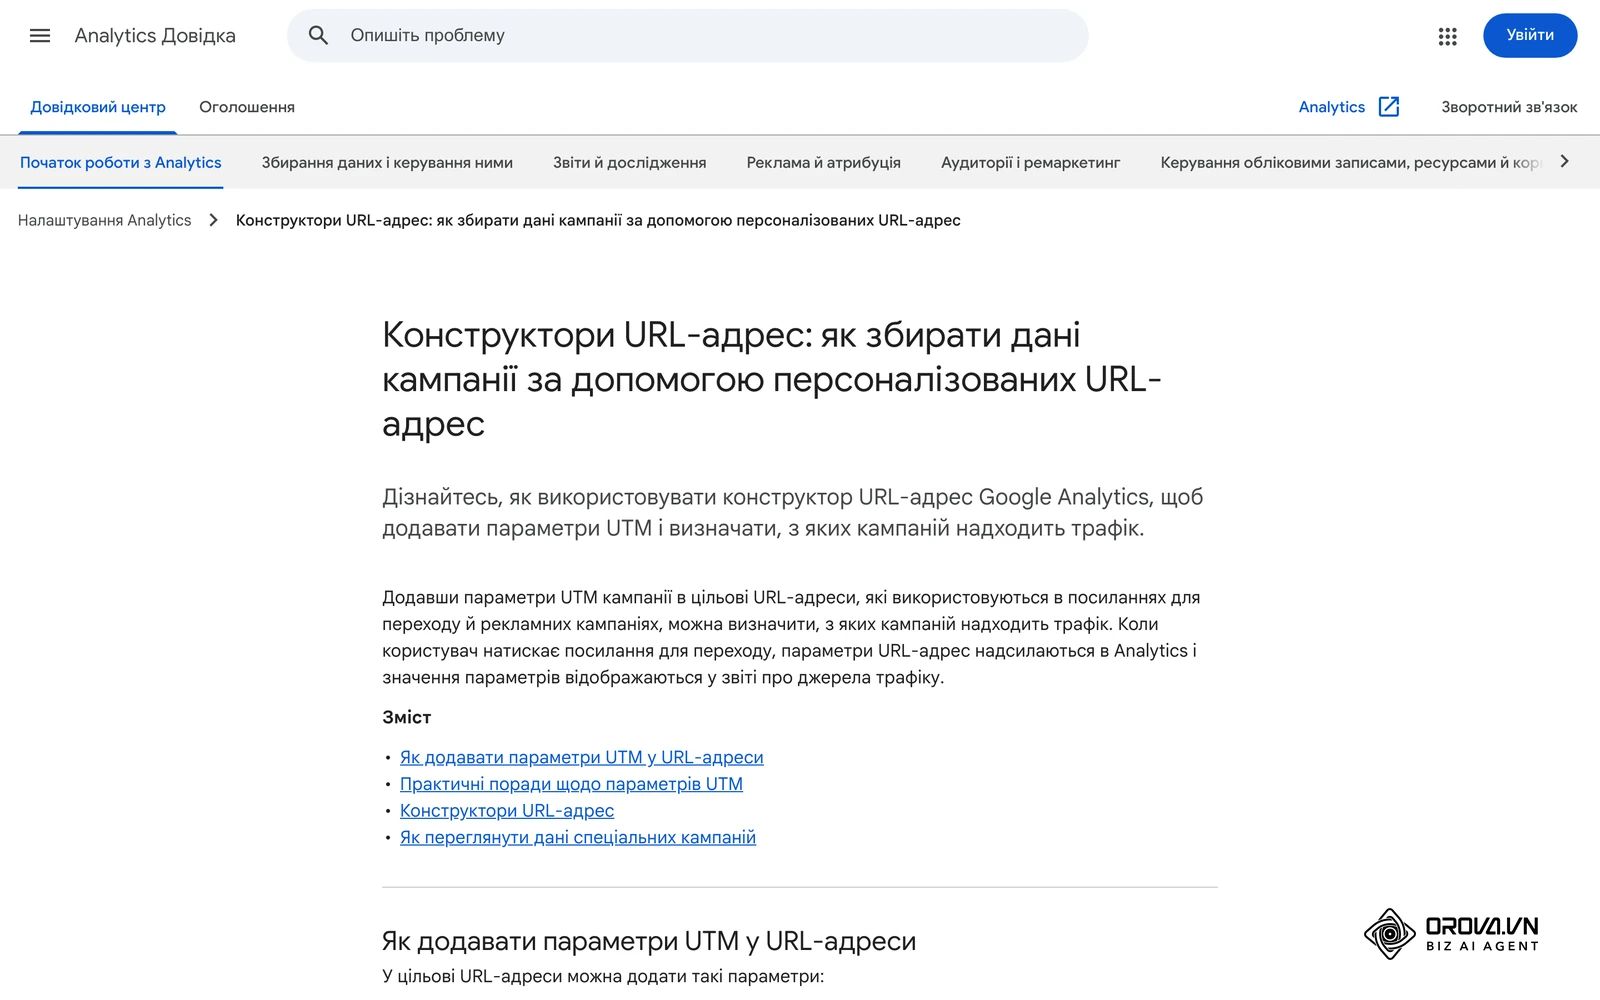
Task: Sign in with the Увійти button
Action: [x=1530, y=35]
